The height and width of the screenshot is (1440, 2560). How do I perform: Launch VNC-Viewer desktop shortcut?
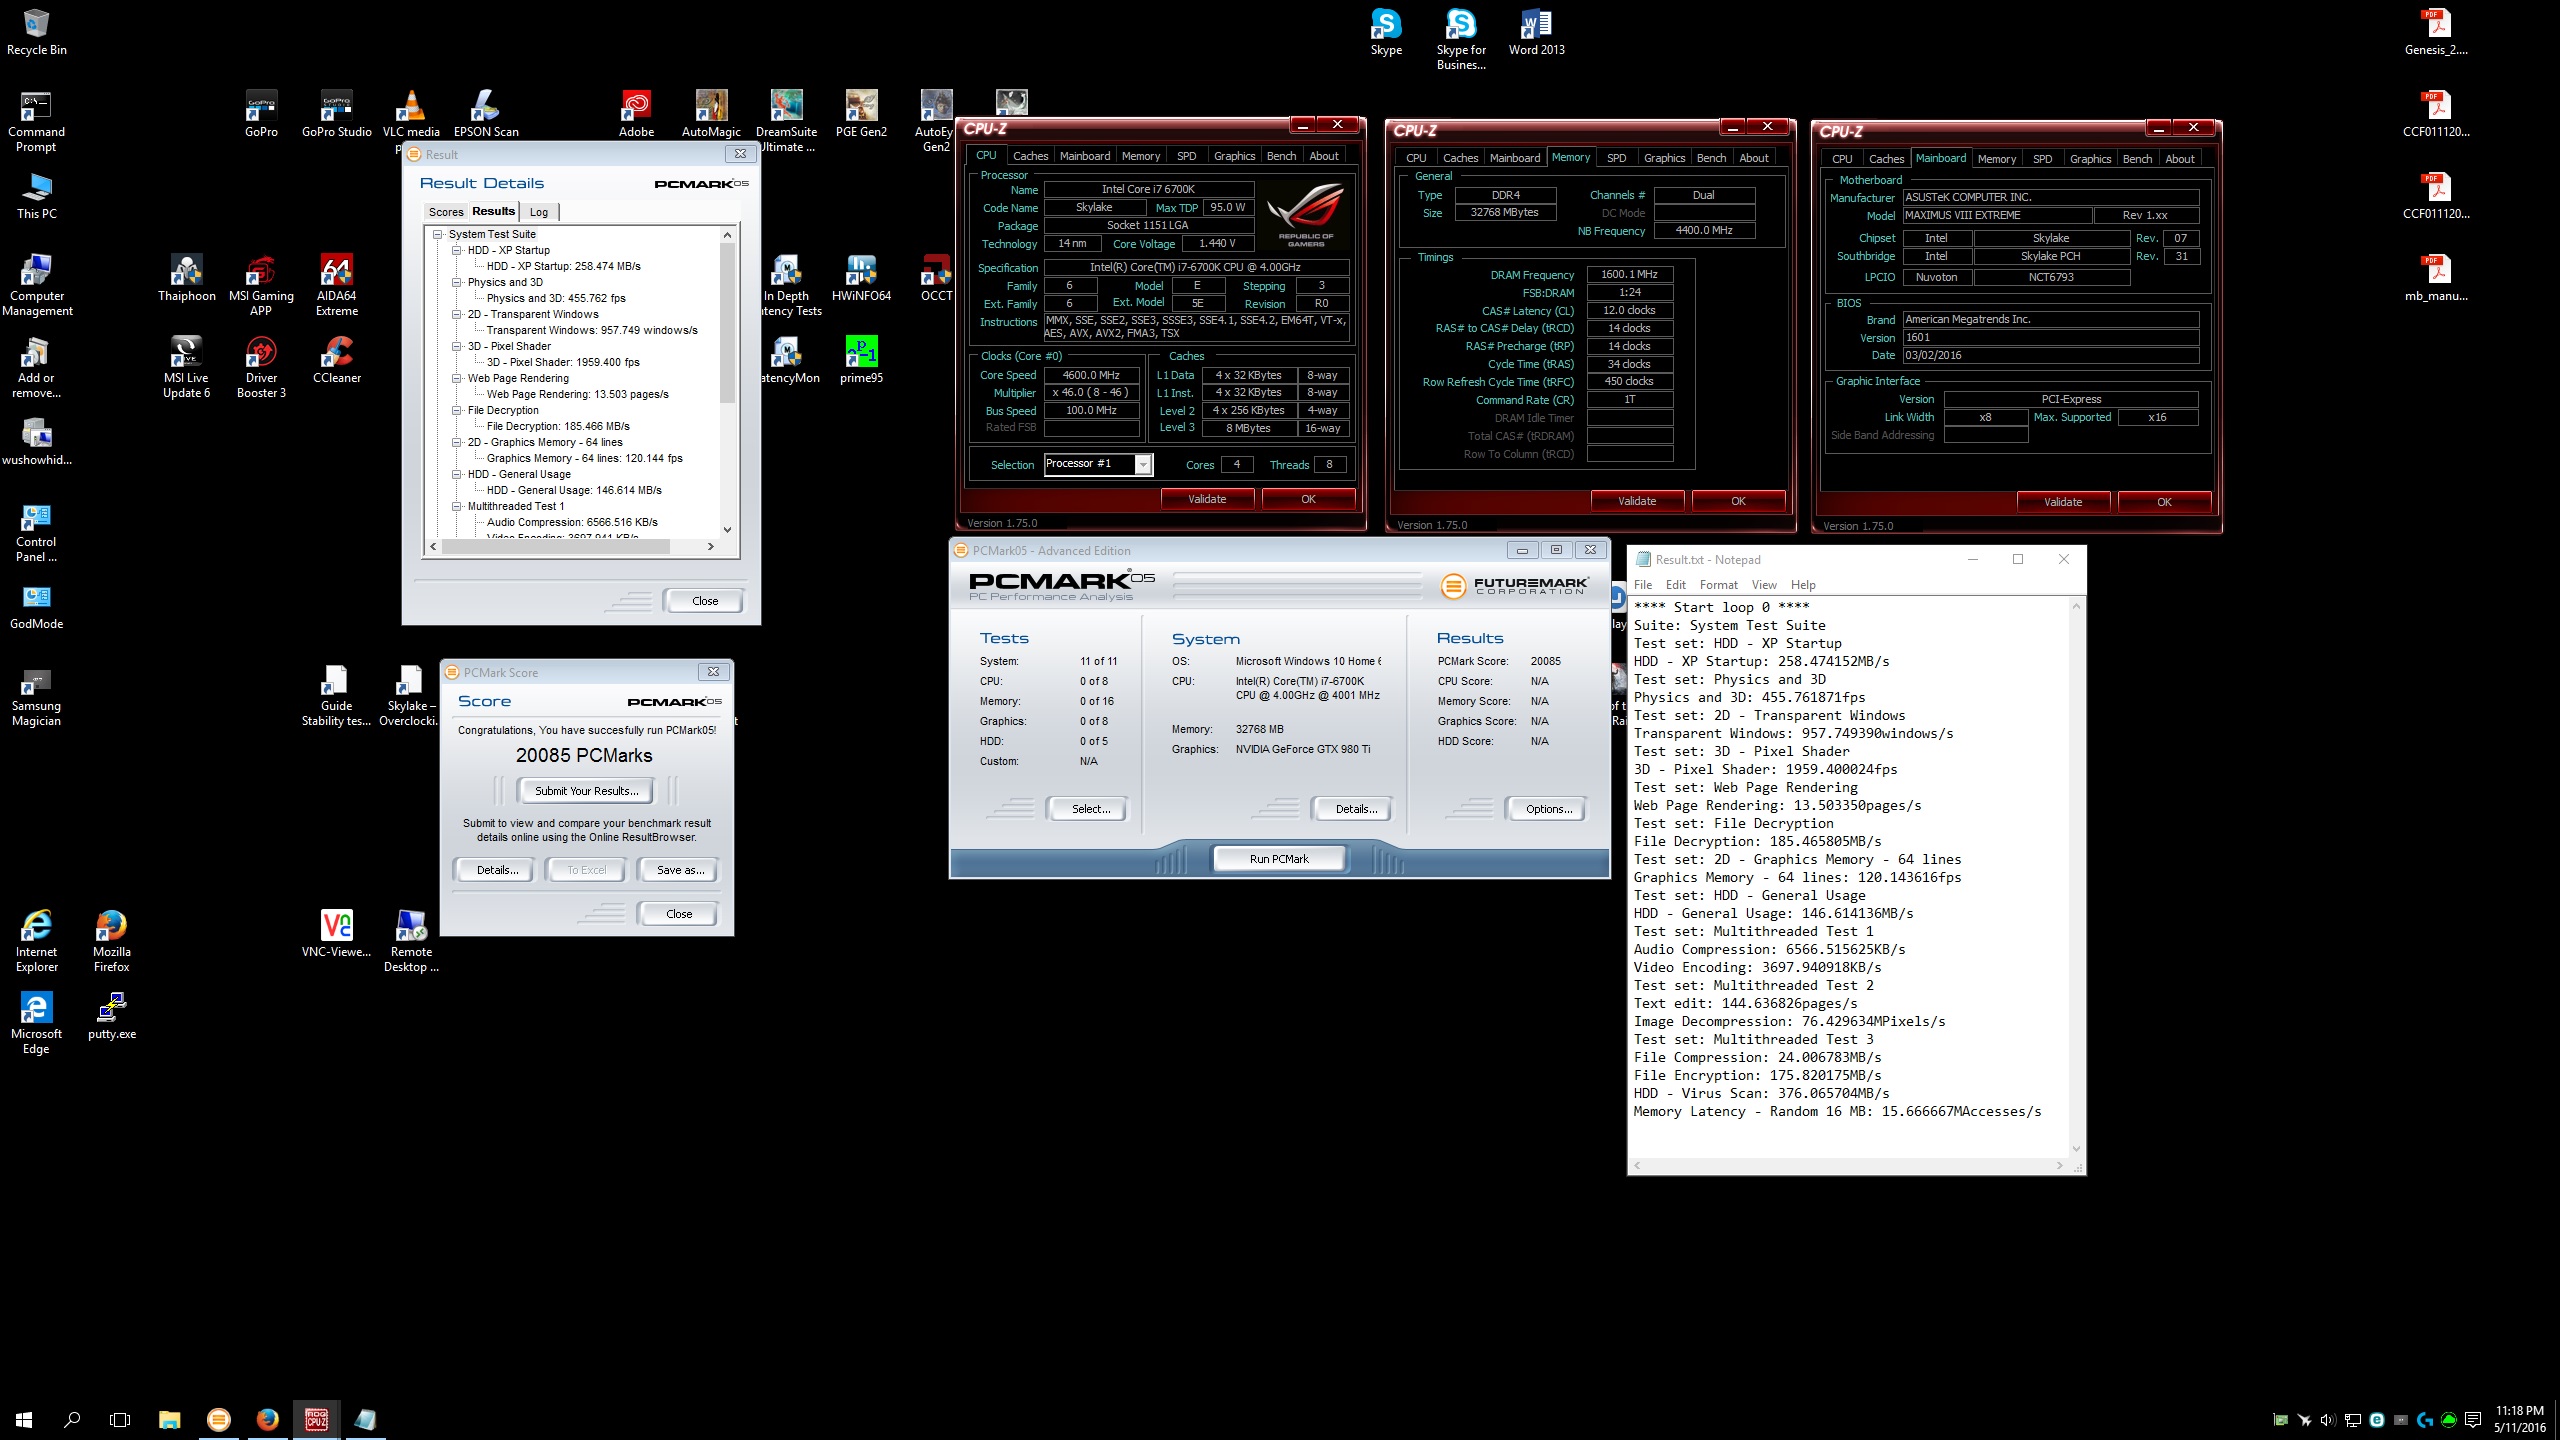[336, 934]
